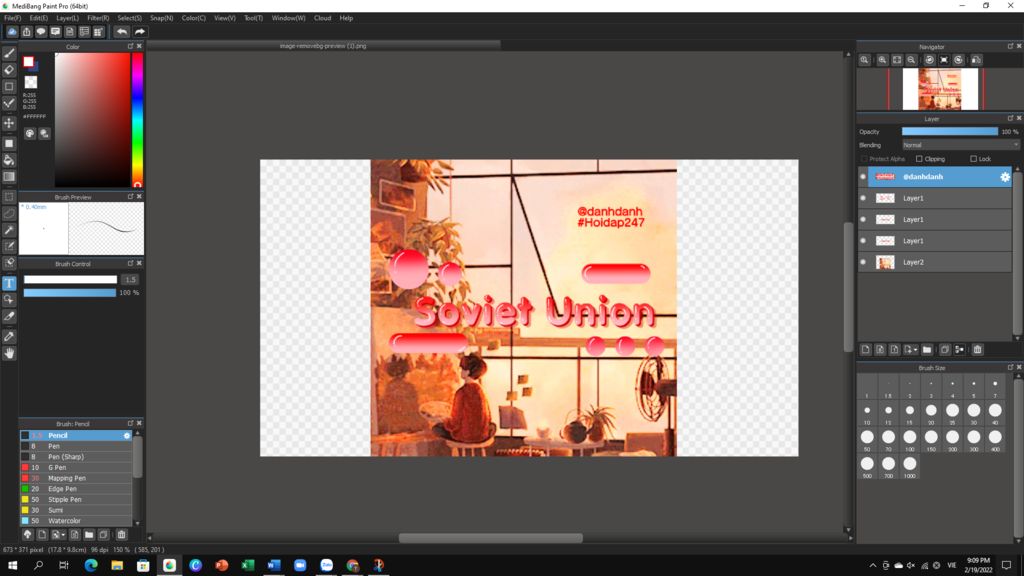Select the Brush tool in left toolbar
The height and width of the screenshot is (576, 1024).
[9, 54]
